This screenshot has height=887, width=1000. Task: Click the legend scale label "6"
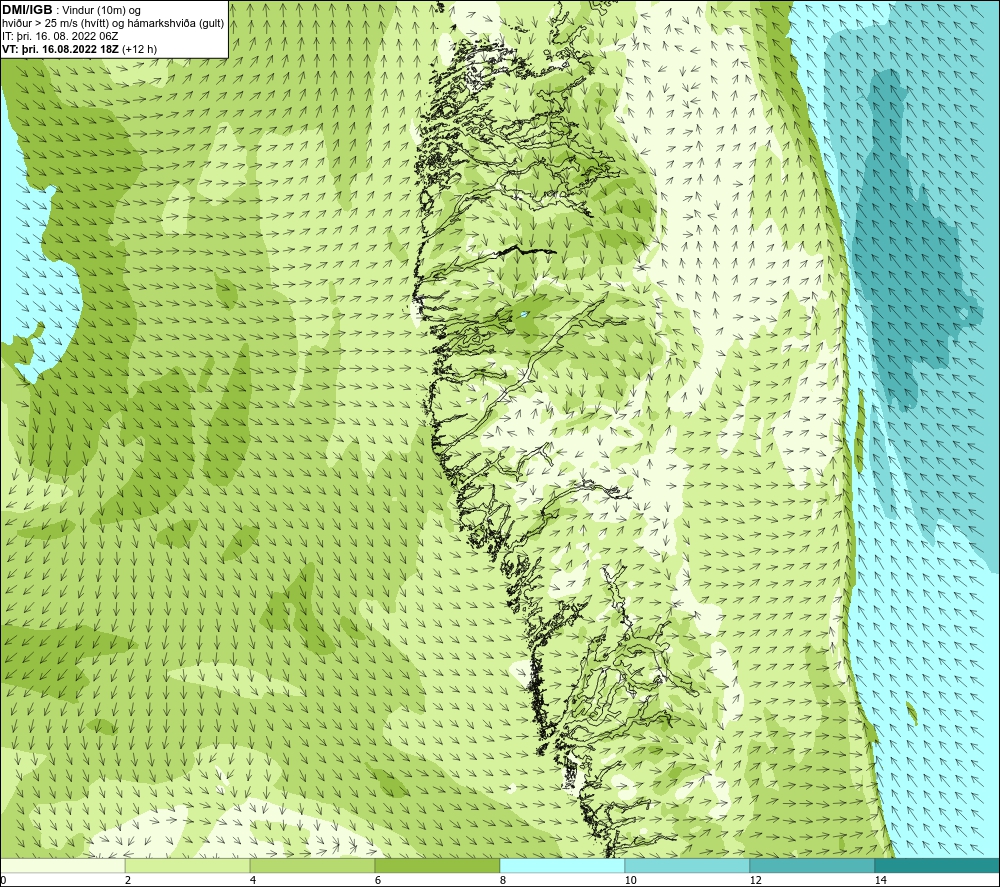[378, 880]
